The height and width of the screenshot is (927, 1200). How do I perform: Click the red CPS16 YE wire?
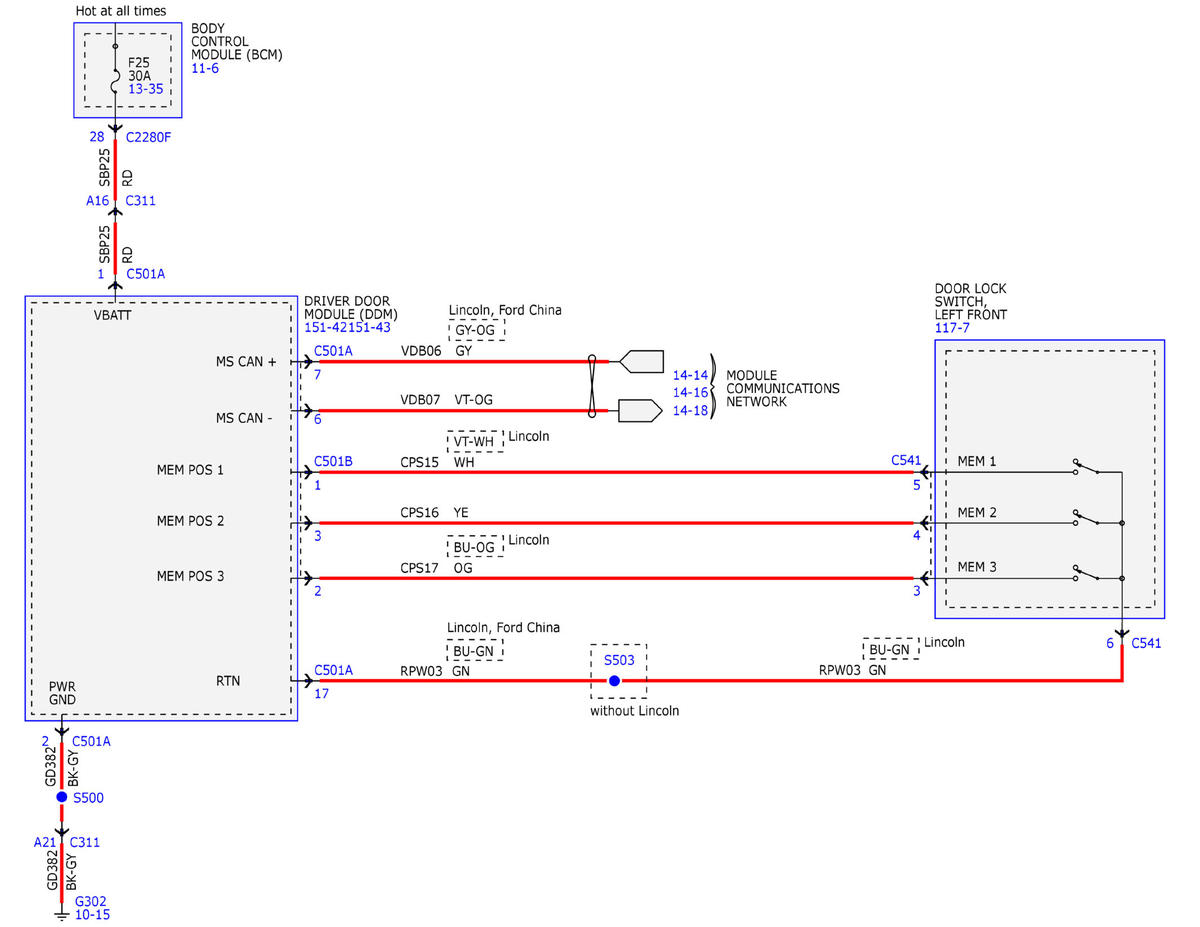tap(611, 523)
